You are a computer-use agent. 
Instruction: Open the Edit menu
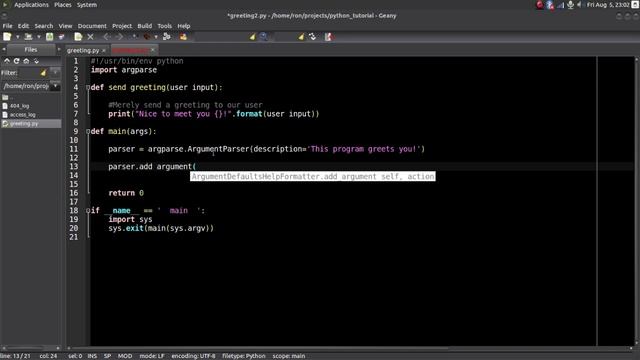coord(23,26)
